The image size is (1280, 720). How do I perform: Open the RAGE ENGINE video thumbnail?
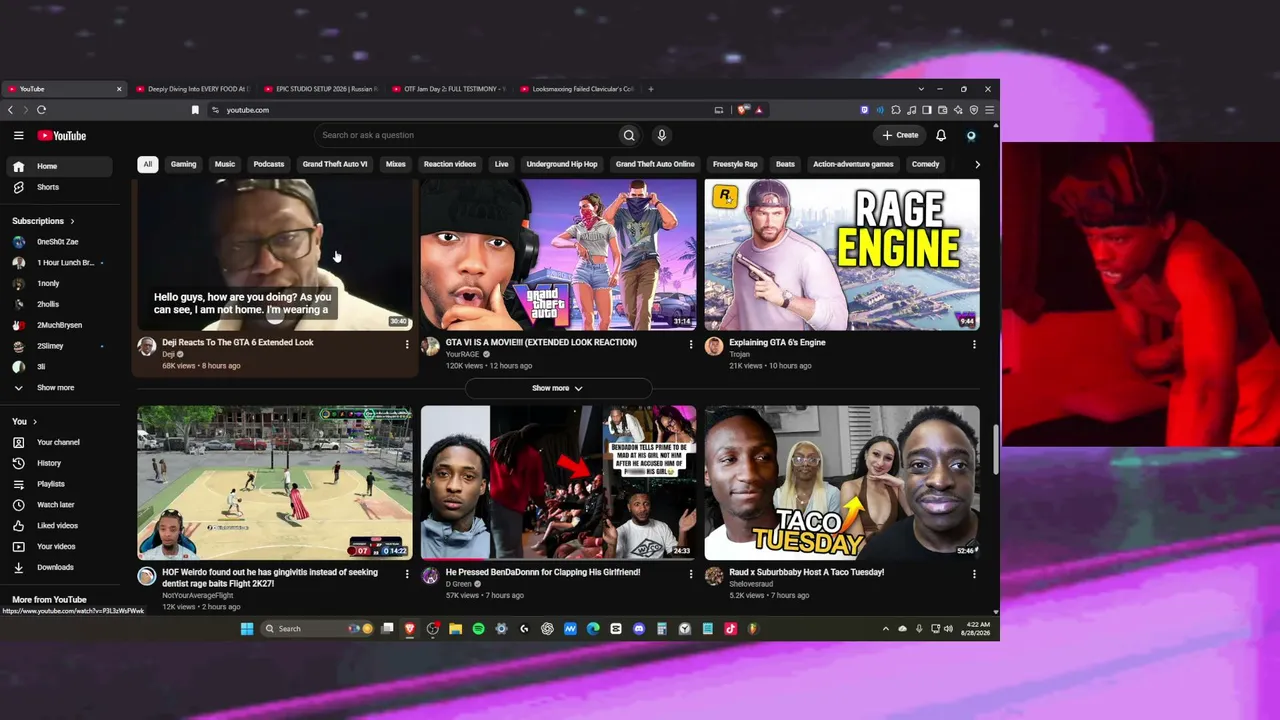coord(842,254)
